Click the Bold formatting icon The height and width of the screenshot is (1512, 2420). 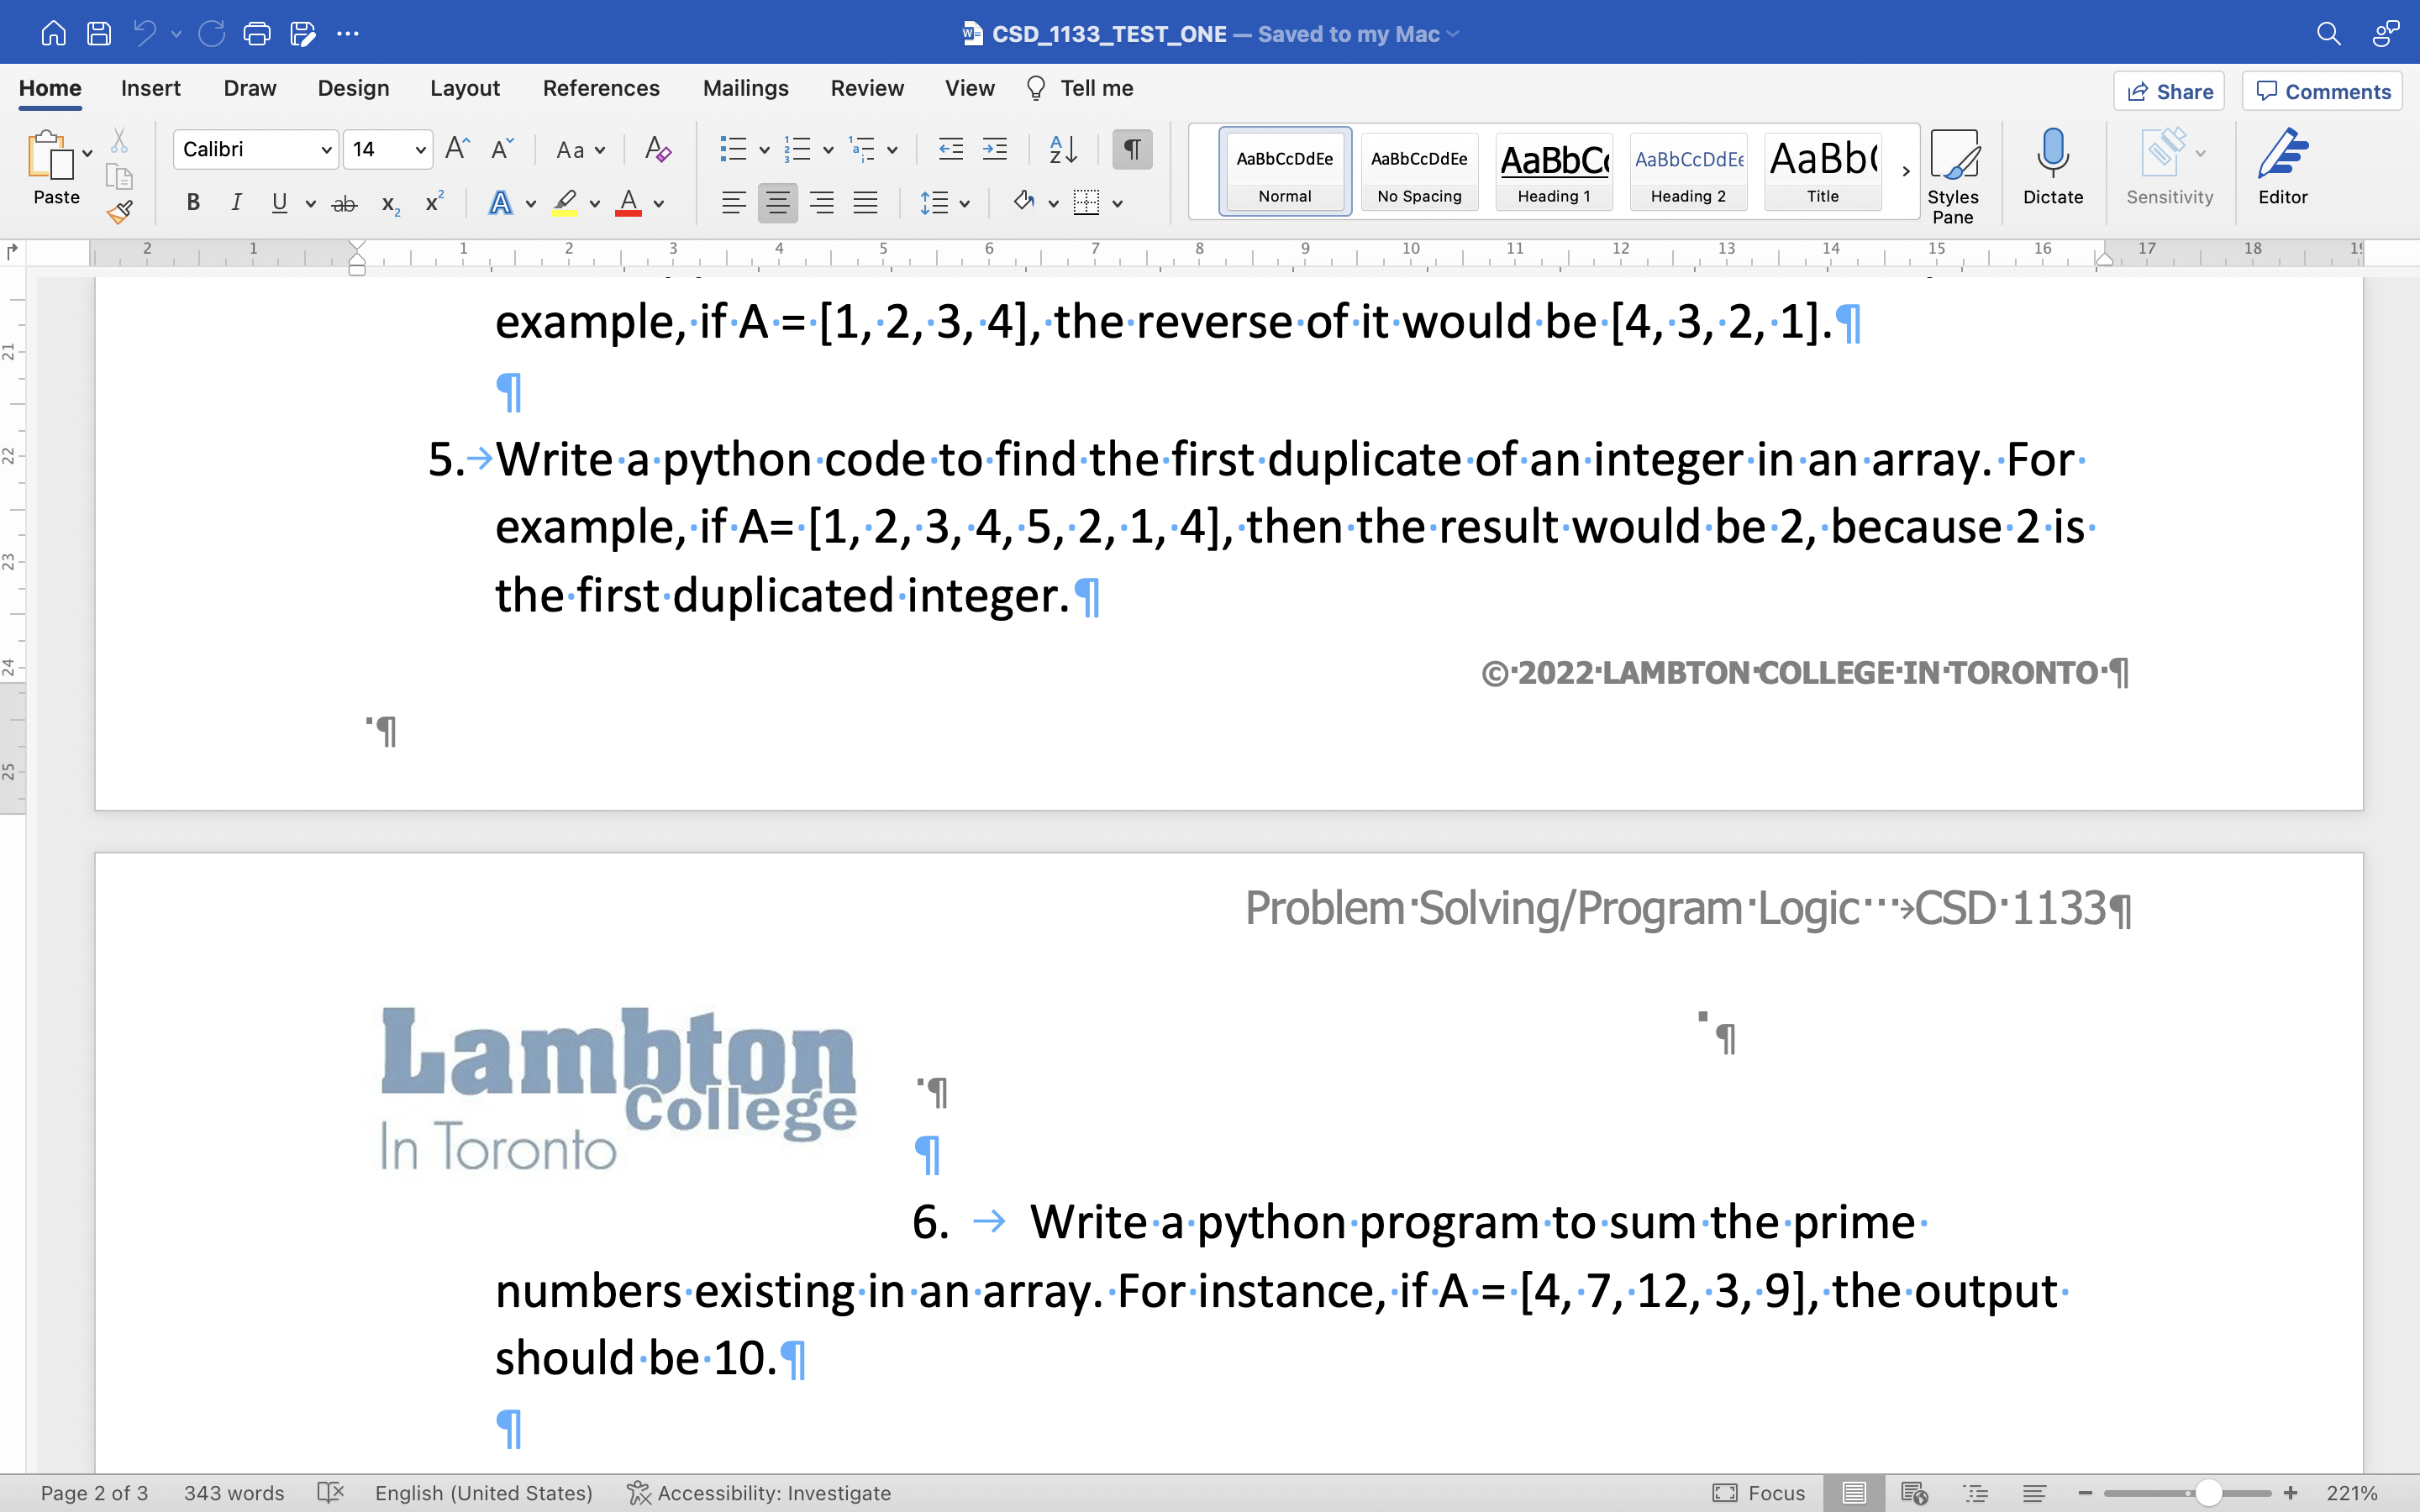pos(193,204)
